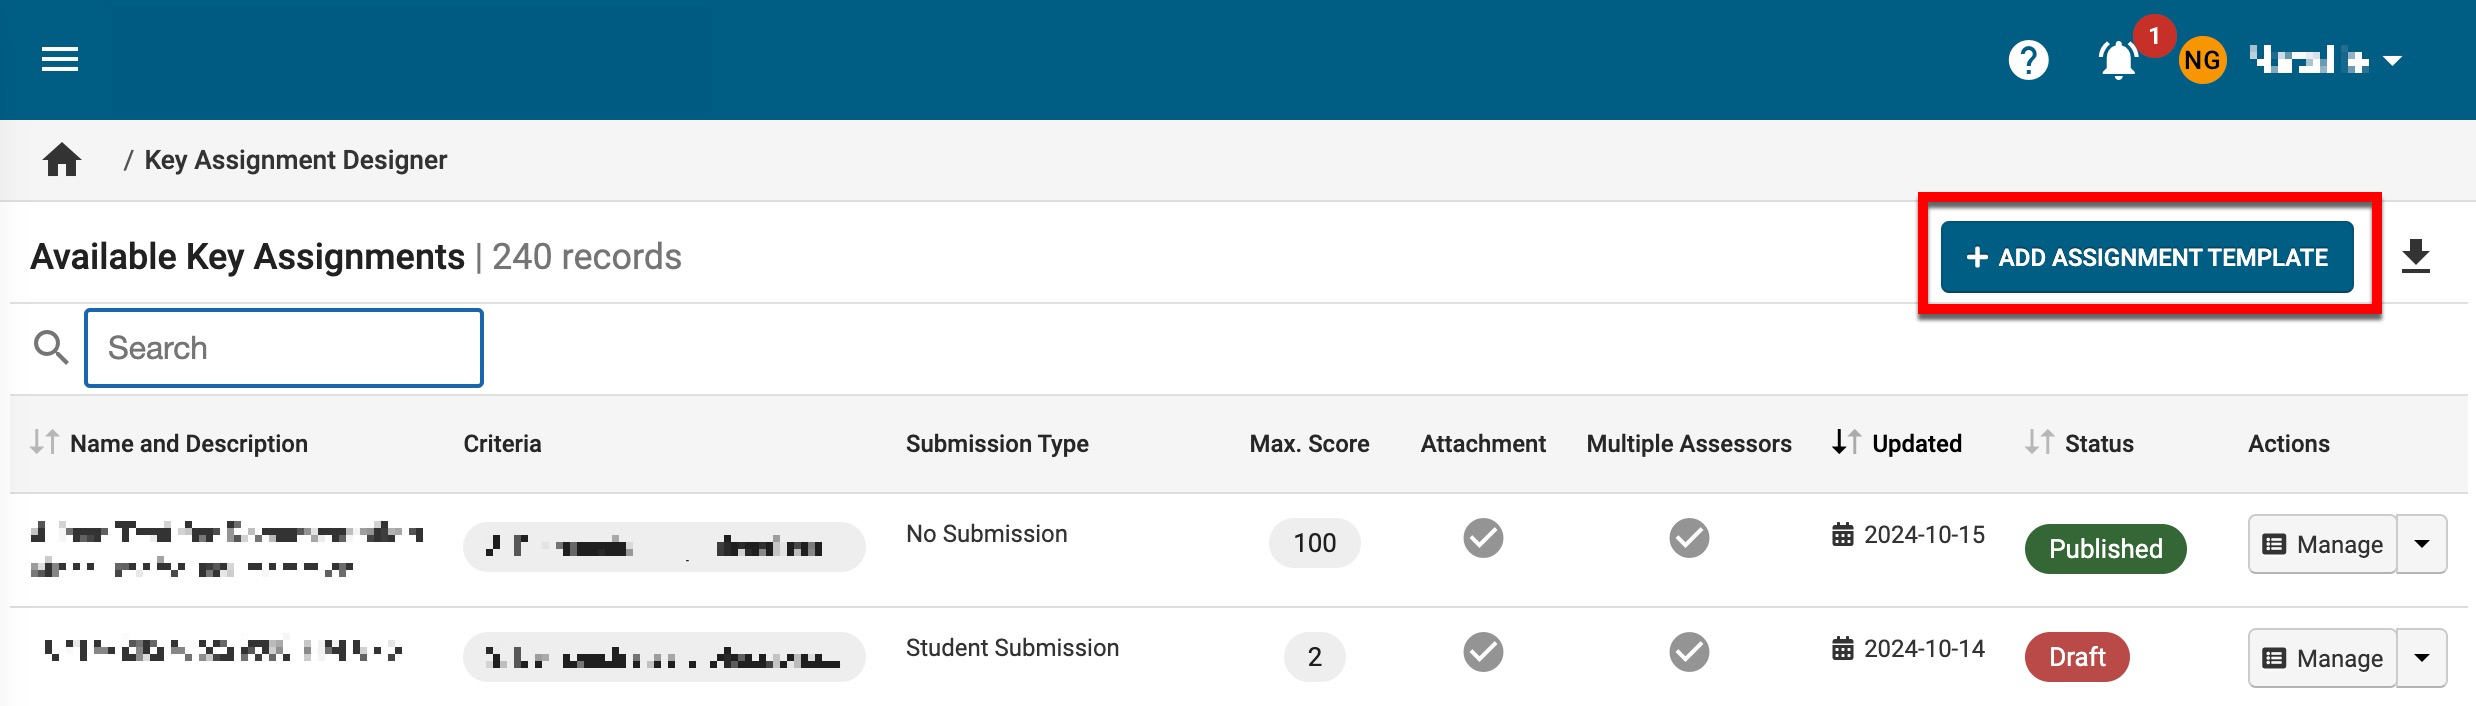Viewport: 2476px width, 706px height.
Task: Click the NG user avatar
Action: click(x=2202, y=61)
